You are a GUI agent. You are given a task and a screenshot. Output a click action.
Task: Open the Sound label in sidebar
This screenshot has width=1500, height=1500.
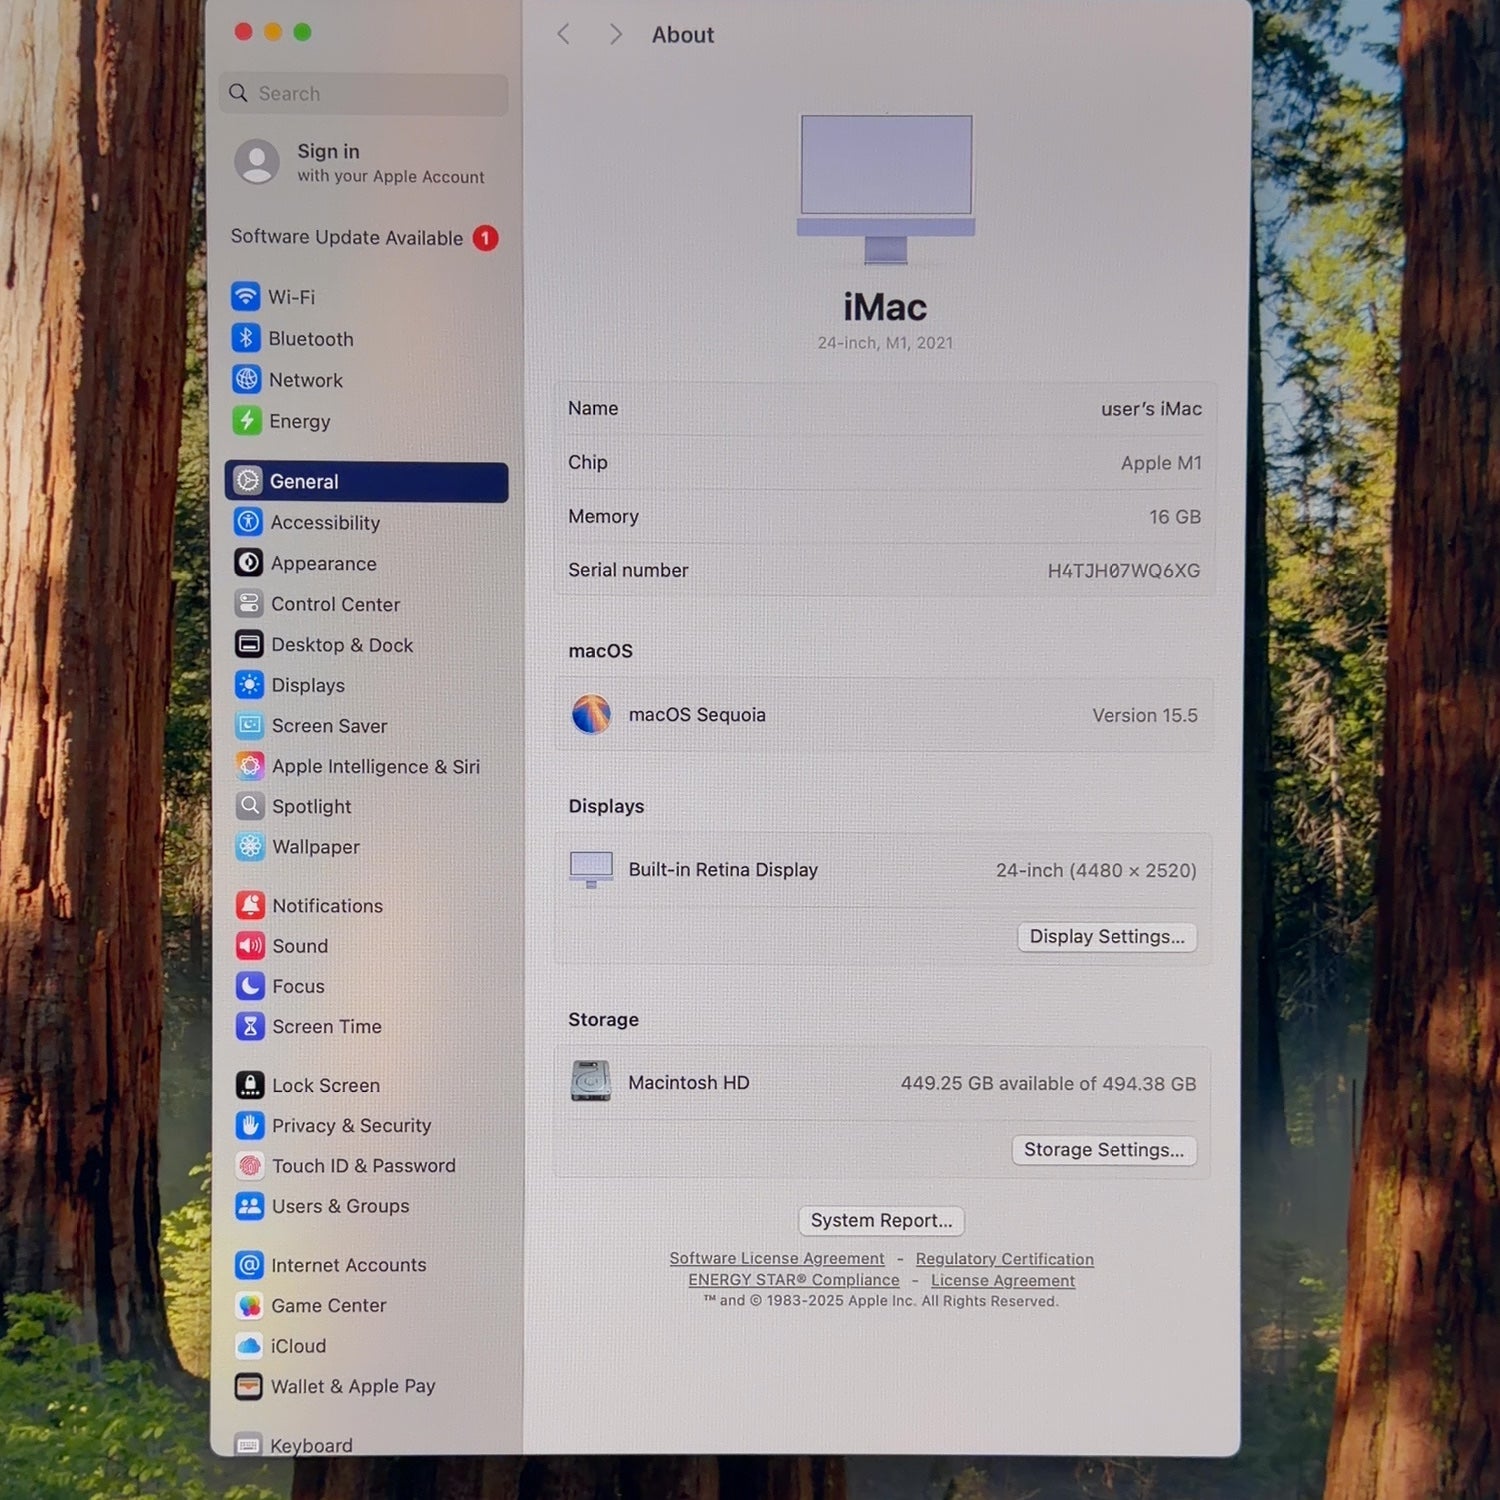tap(300, 946)
